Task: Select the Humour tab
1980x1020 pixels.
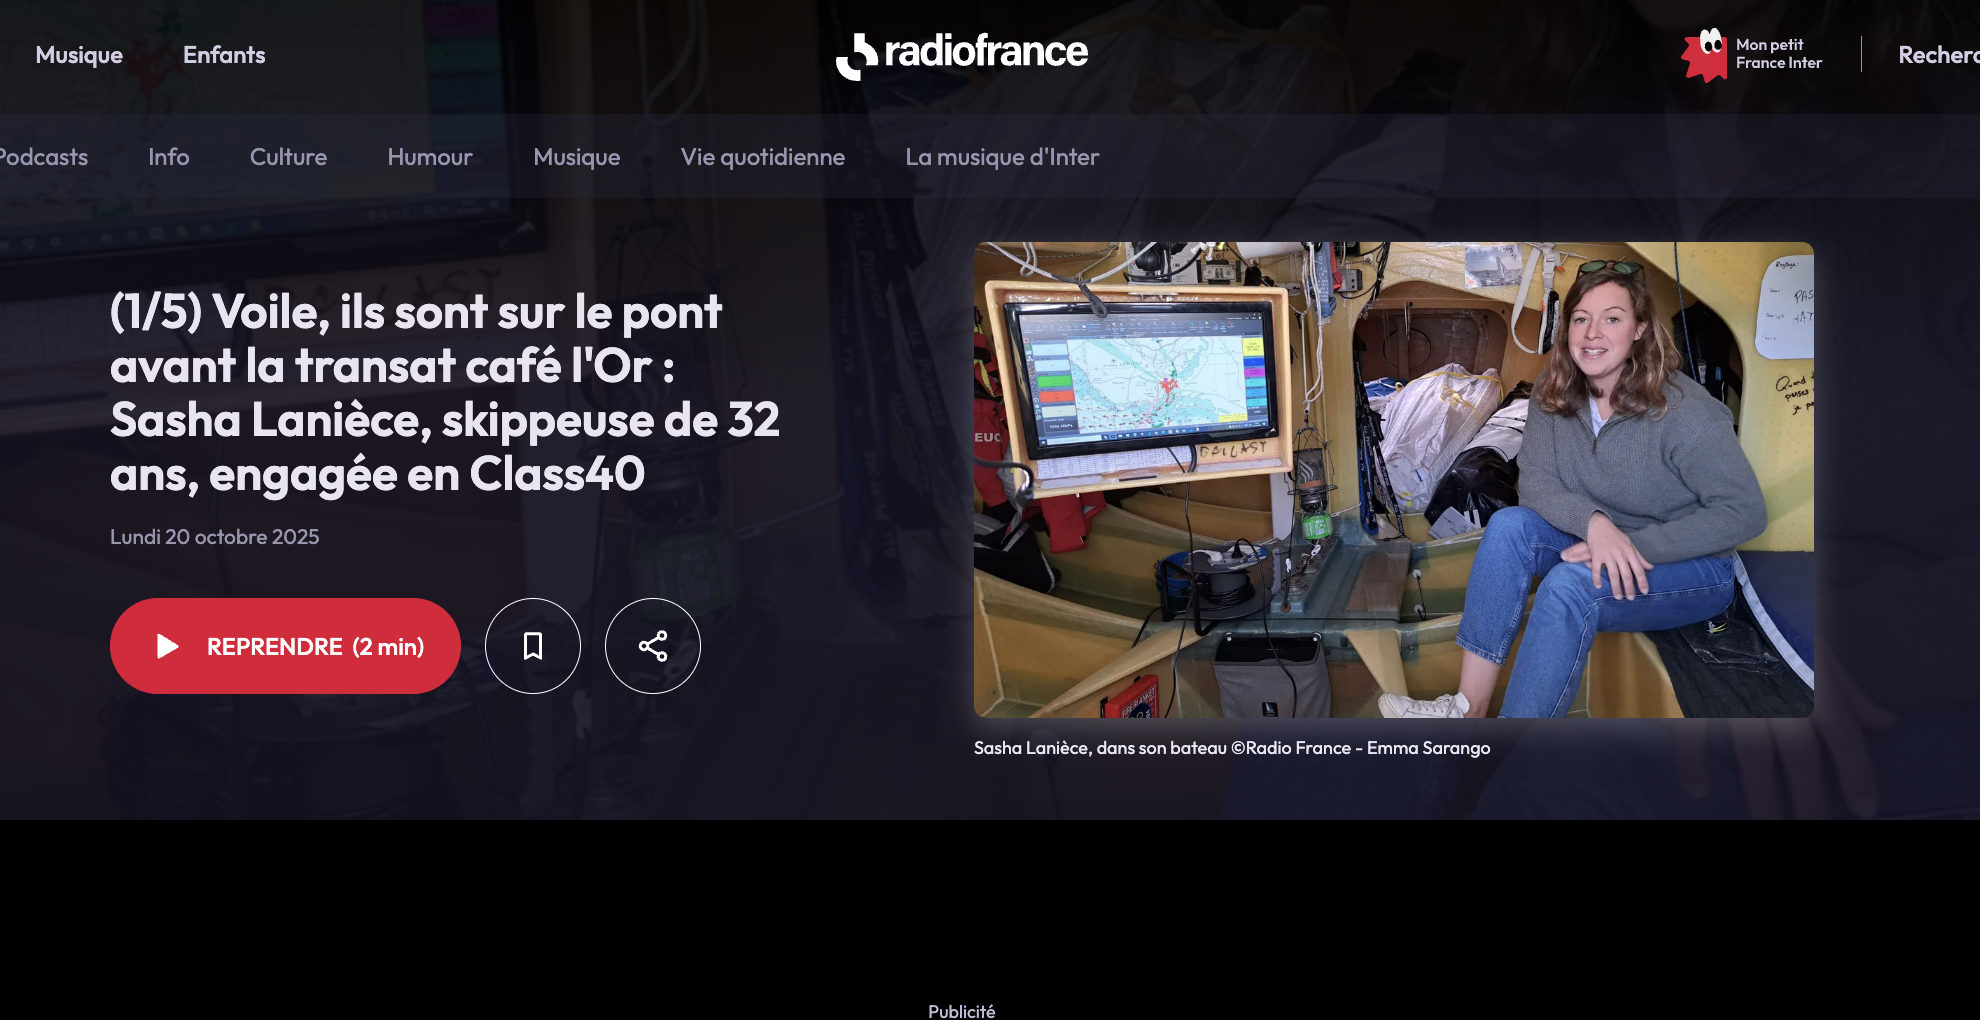Action: click(430, 157)
